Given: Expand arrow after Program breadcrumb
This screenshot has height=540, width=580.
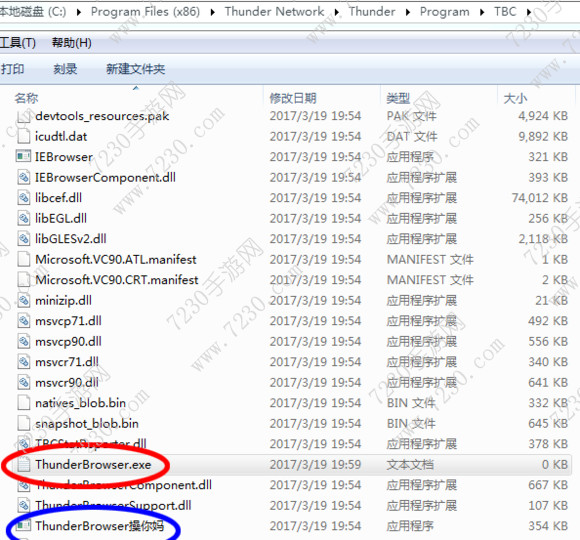Looking at the screenshot, I should [x=482, y=12].
